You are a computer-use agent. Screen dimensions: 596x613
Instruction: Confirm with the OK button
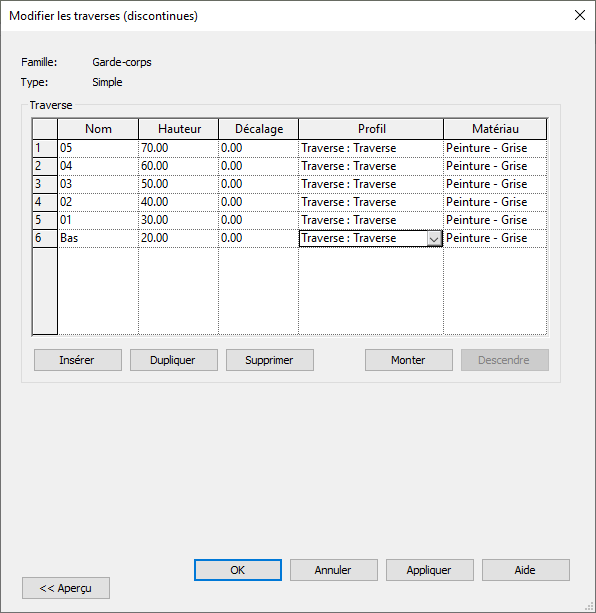point(238,570)
